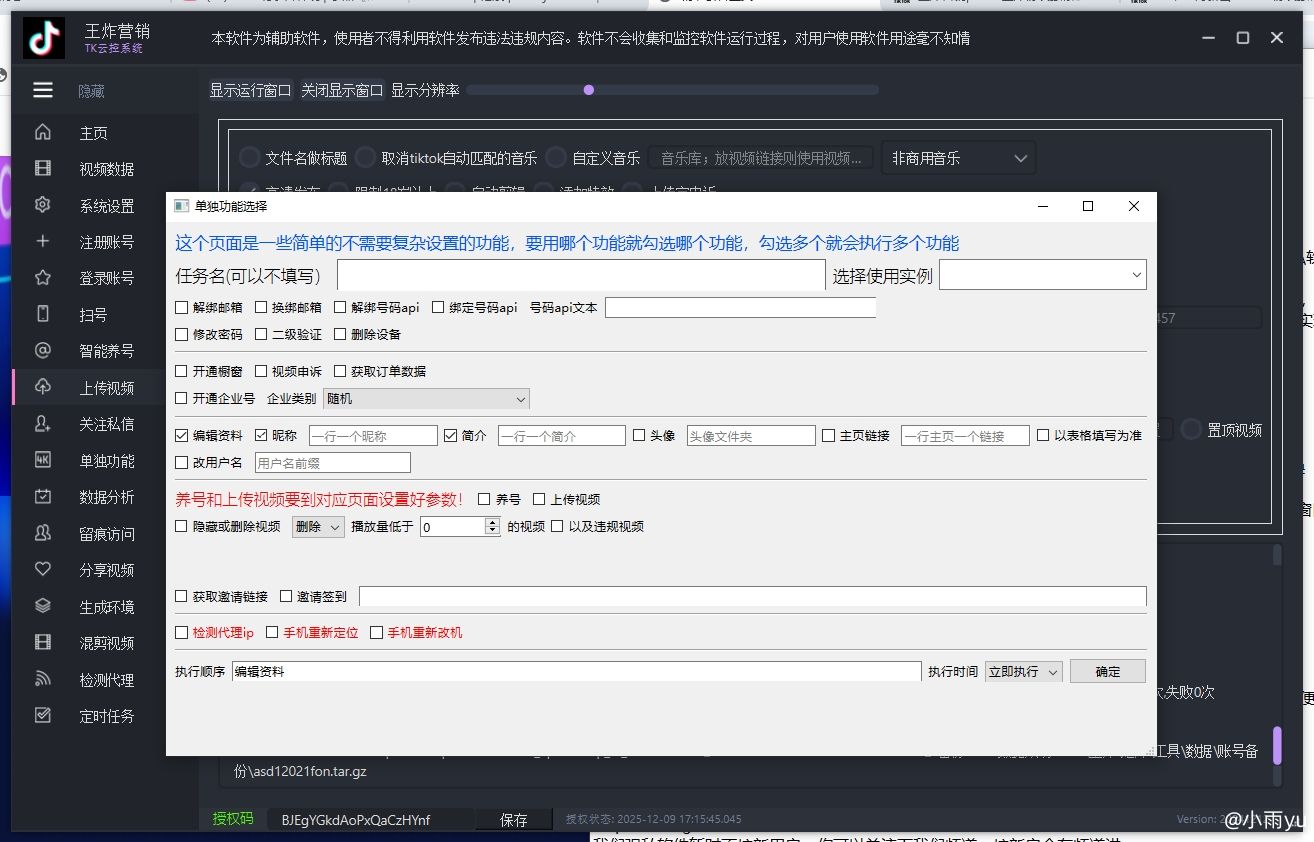
Task: Tick the 检测代理ip checkbox
Action: point(181,632)
